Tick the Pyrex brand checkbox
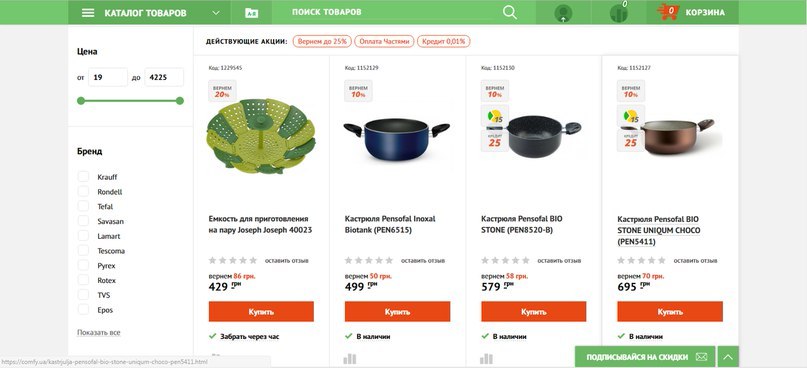 83,266
